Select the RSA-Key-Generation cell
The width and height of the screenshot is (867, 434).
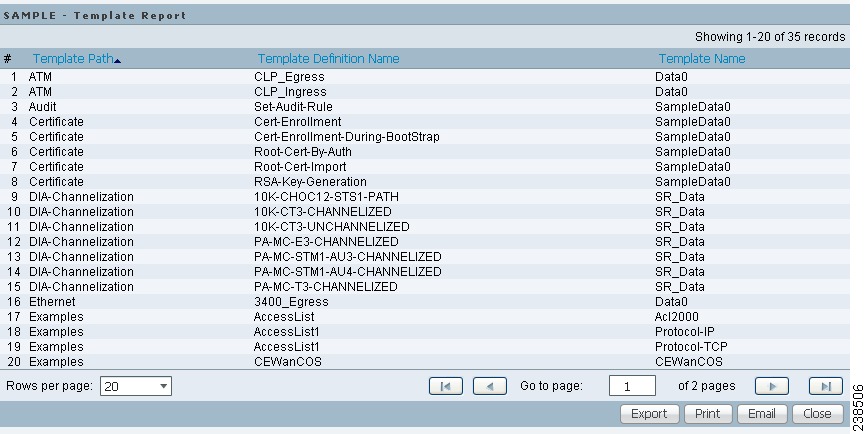(x=310, y=181)
